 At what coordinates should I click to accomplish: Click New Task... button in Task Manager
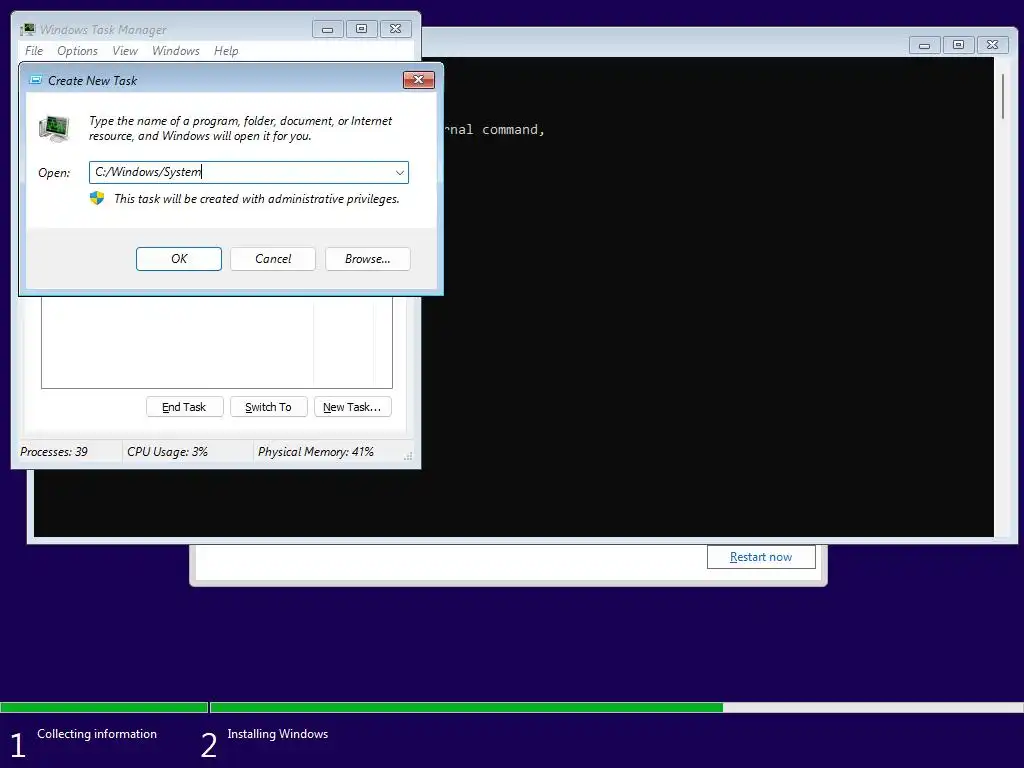pyautogui.click(x=353, y=407)
